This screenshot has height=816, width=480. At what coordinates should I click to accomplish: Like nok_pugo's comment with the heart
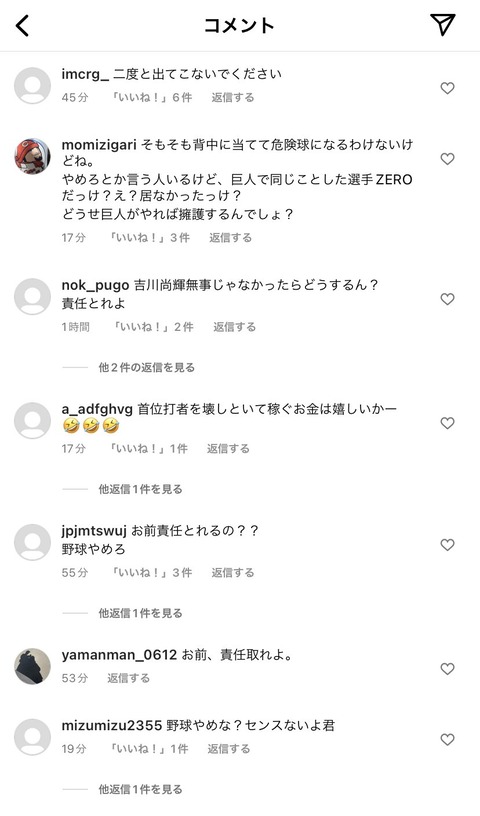pyautogui.click(x=447, y=299)
